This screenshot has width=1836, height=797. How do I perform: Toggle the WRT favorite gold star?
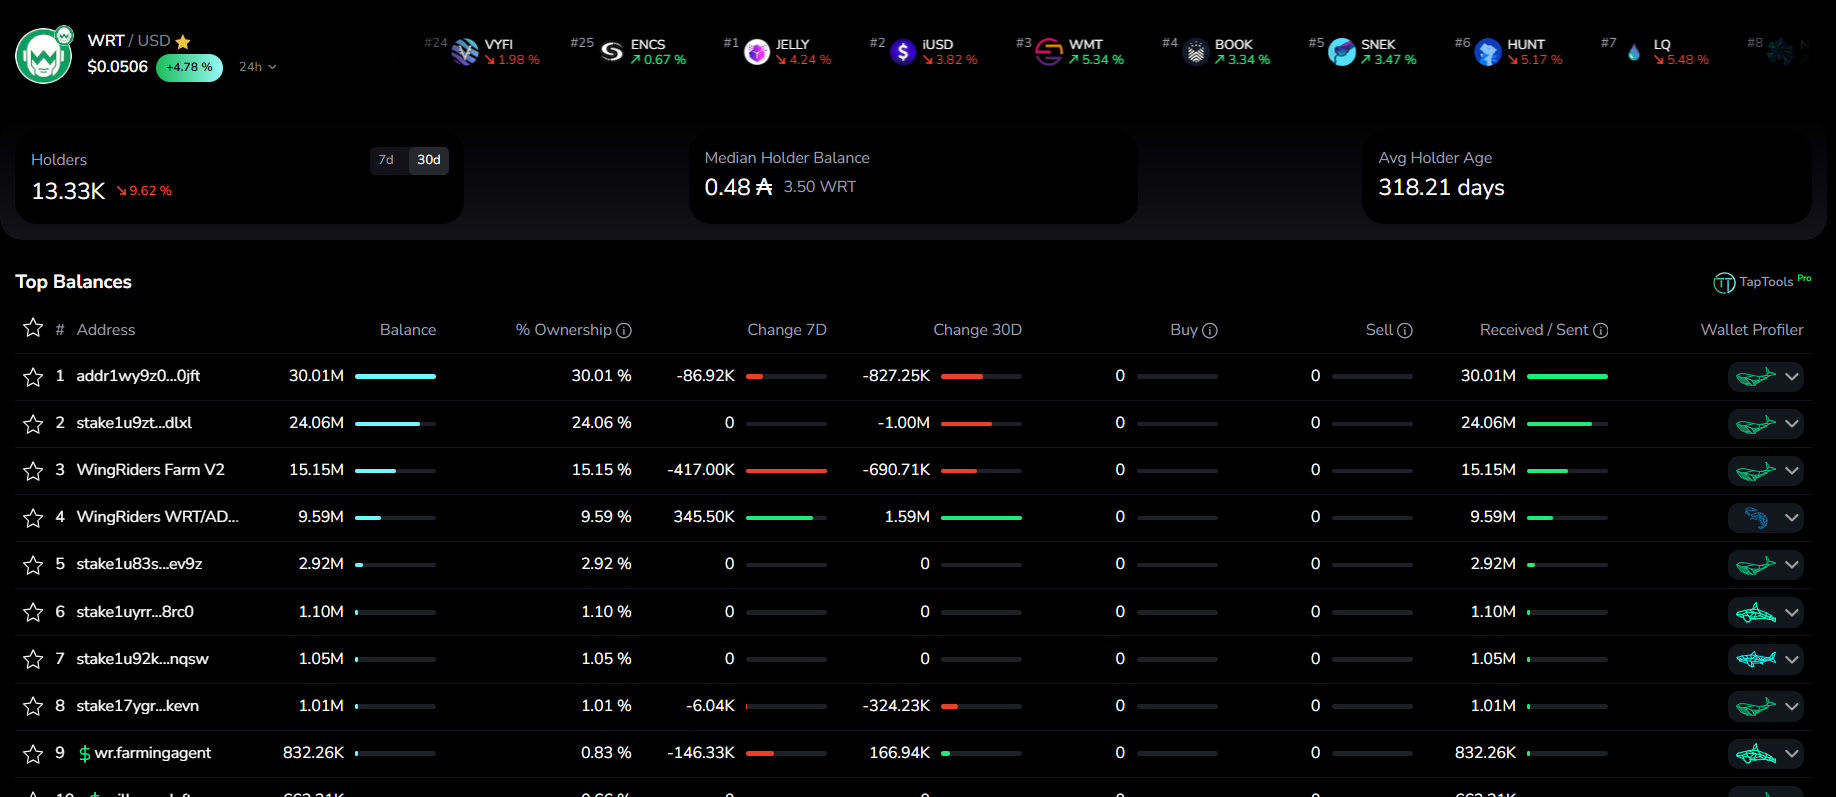click(183, 42)
